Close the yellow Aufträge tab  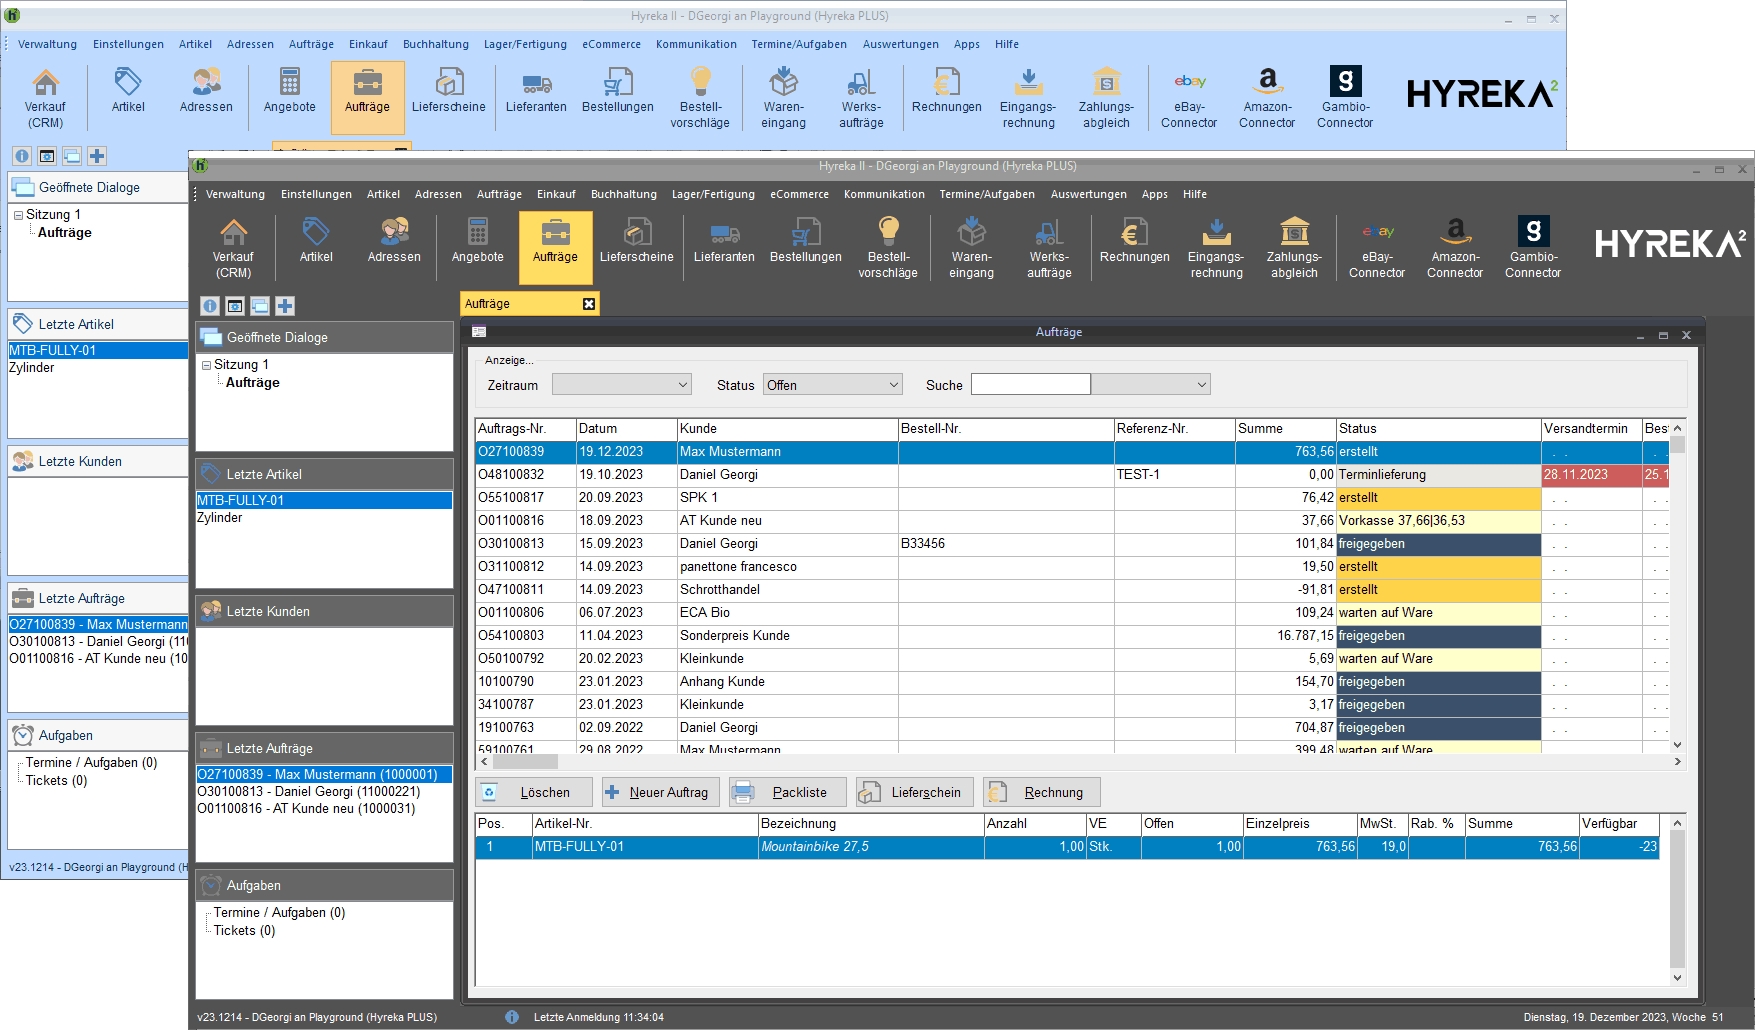pos(589,304)
